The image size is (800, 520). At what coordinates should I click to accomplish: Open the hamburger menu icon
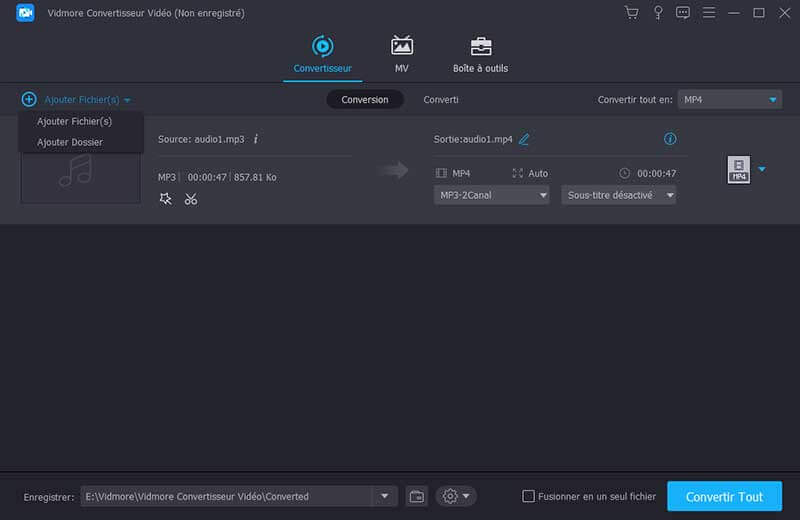(709, 13)
